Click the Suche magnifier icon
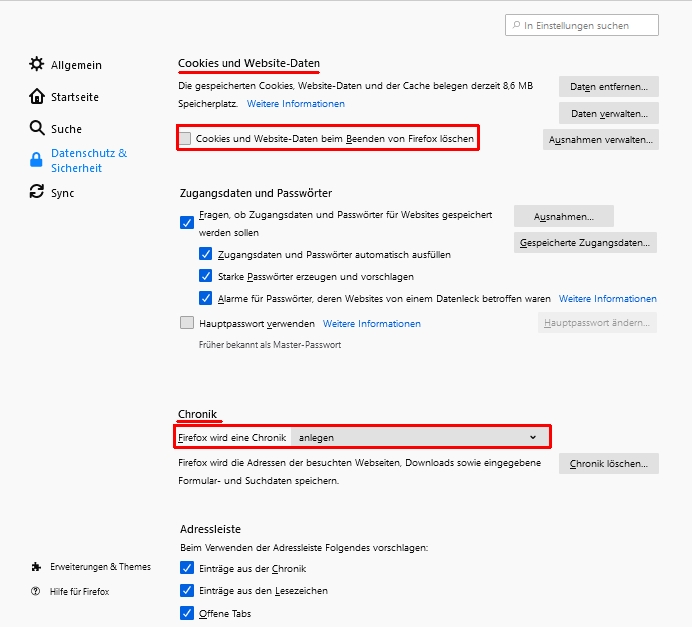This screenshot has height=627, width=692. (37, 129)
